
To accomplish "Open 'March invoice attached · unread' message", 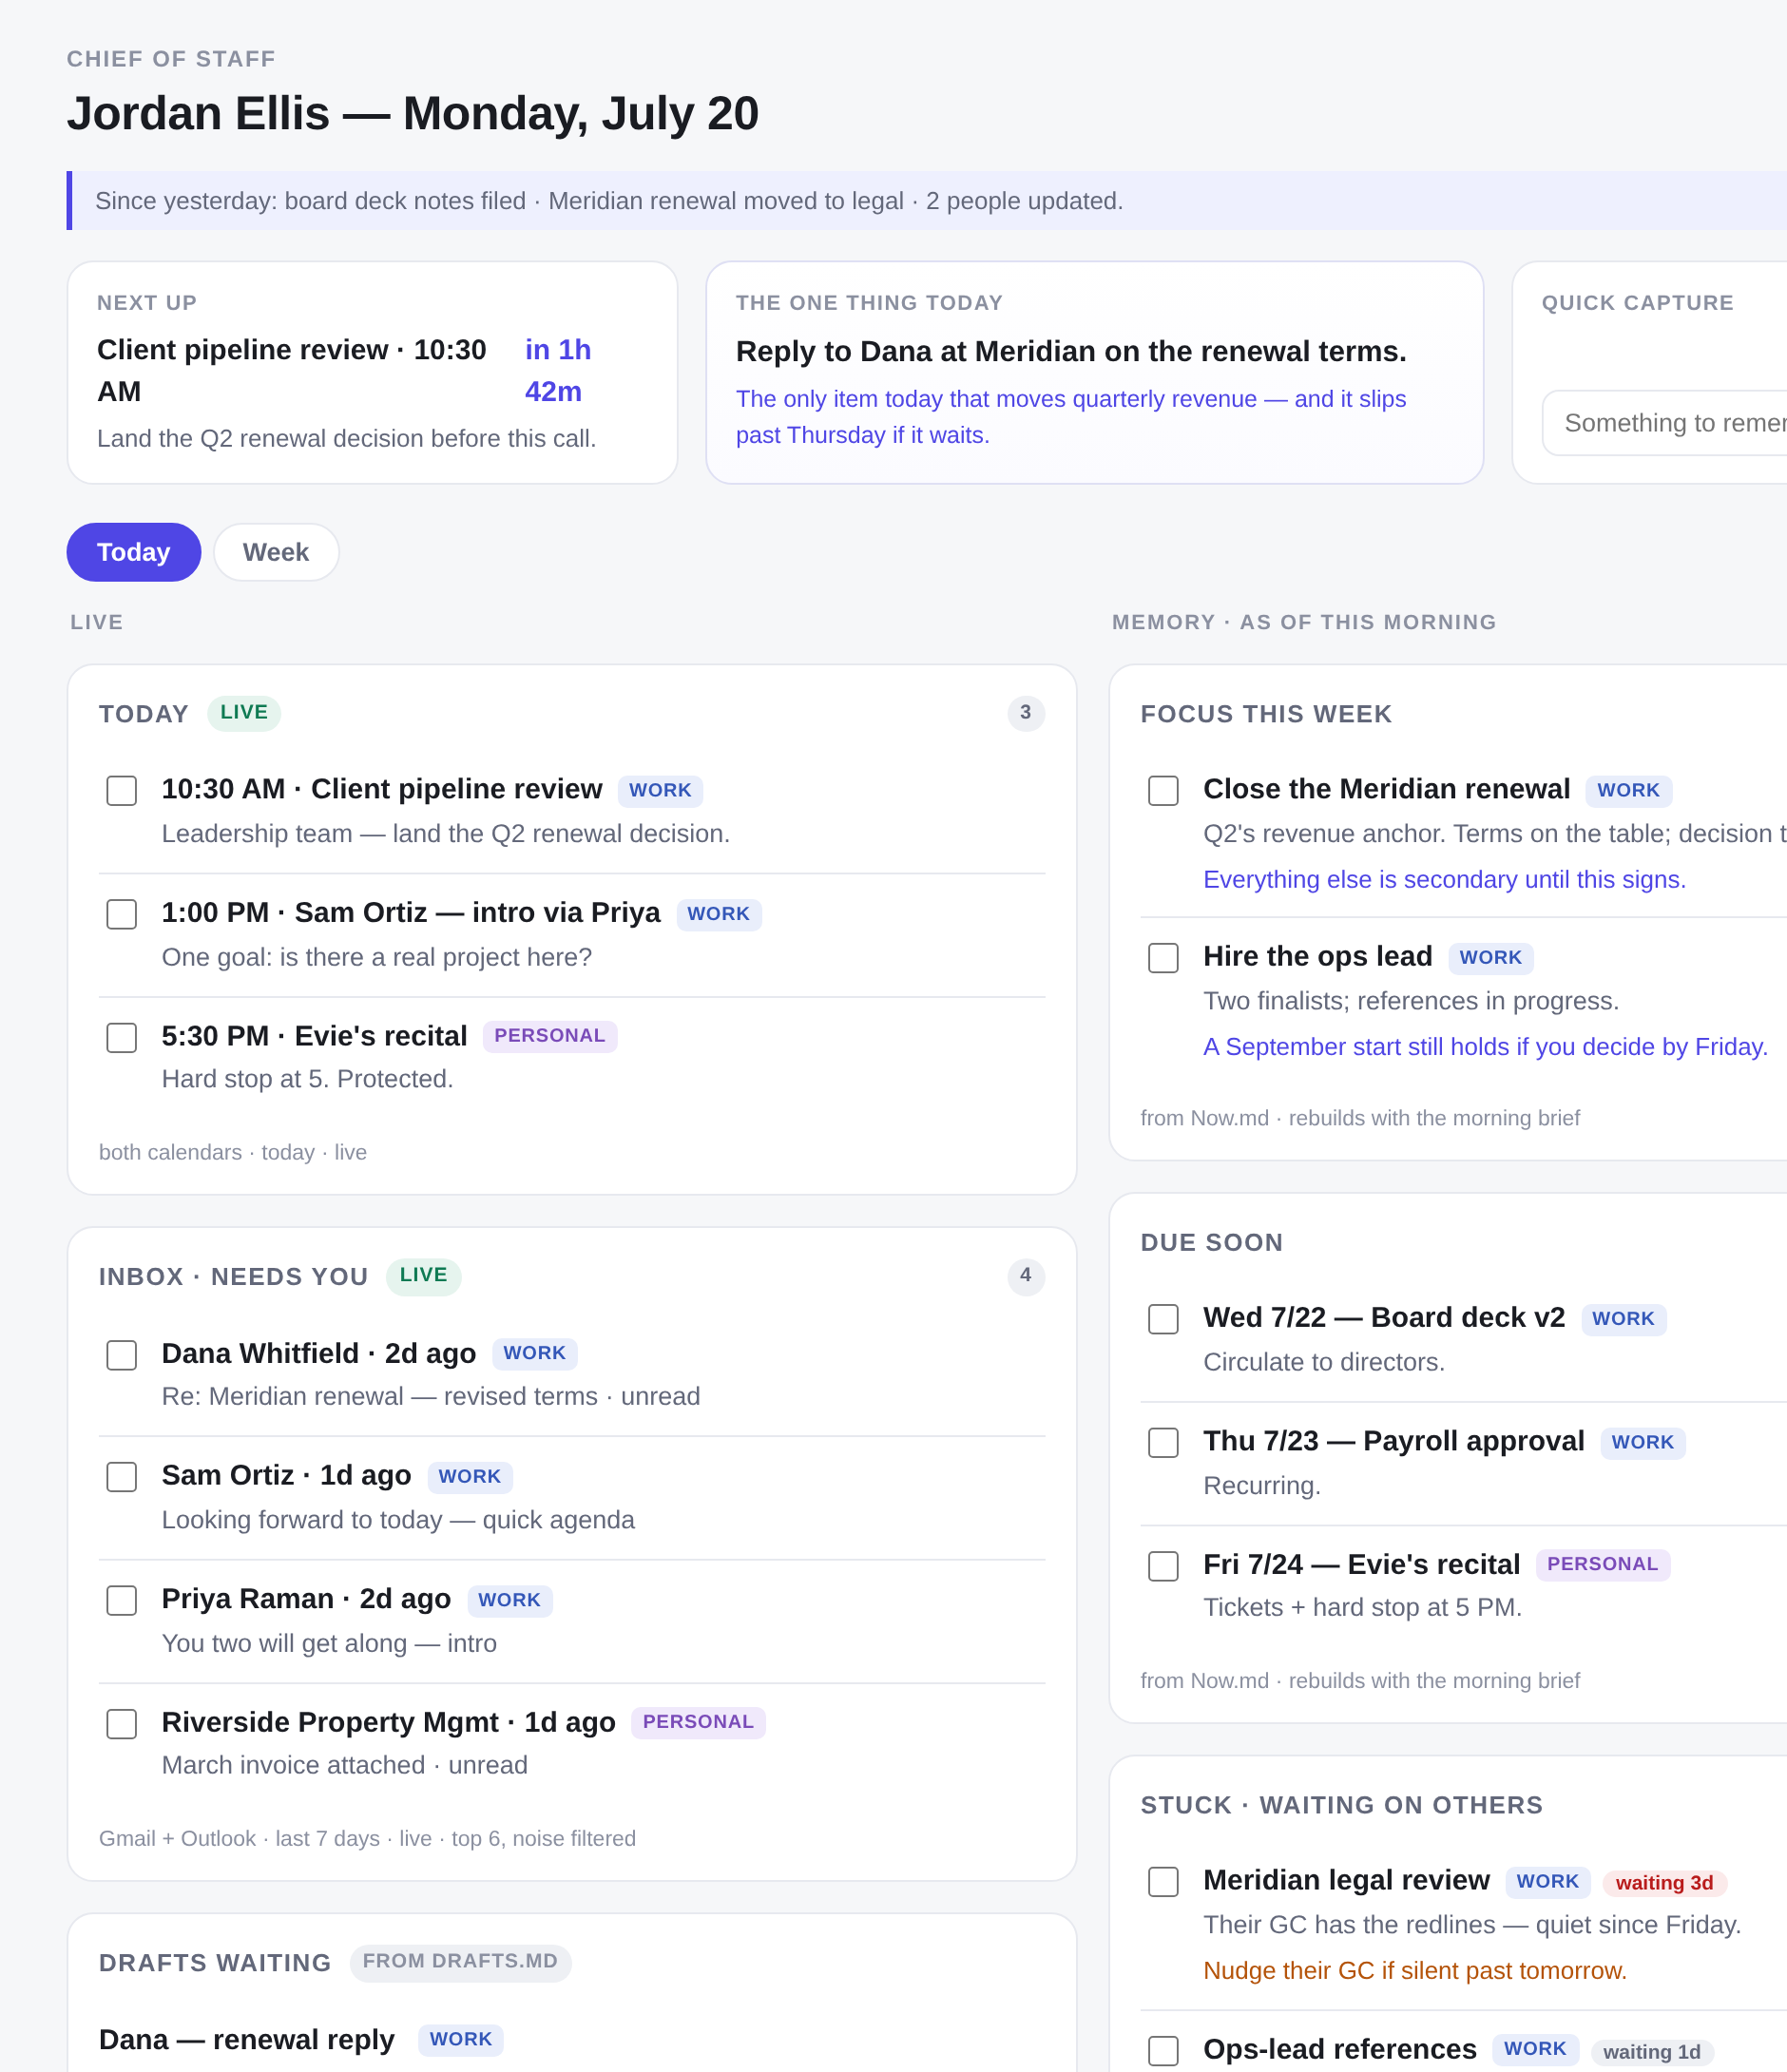I will [345, 1766].
